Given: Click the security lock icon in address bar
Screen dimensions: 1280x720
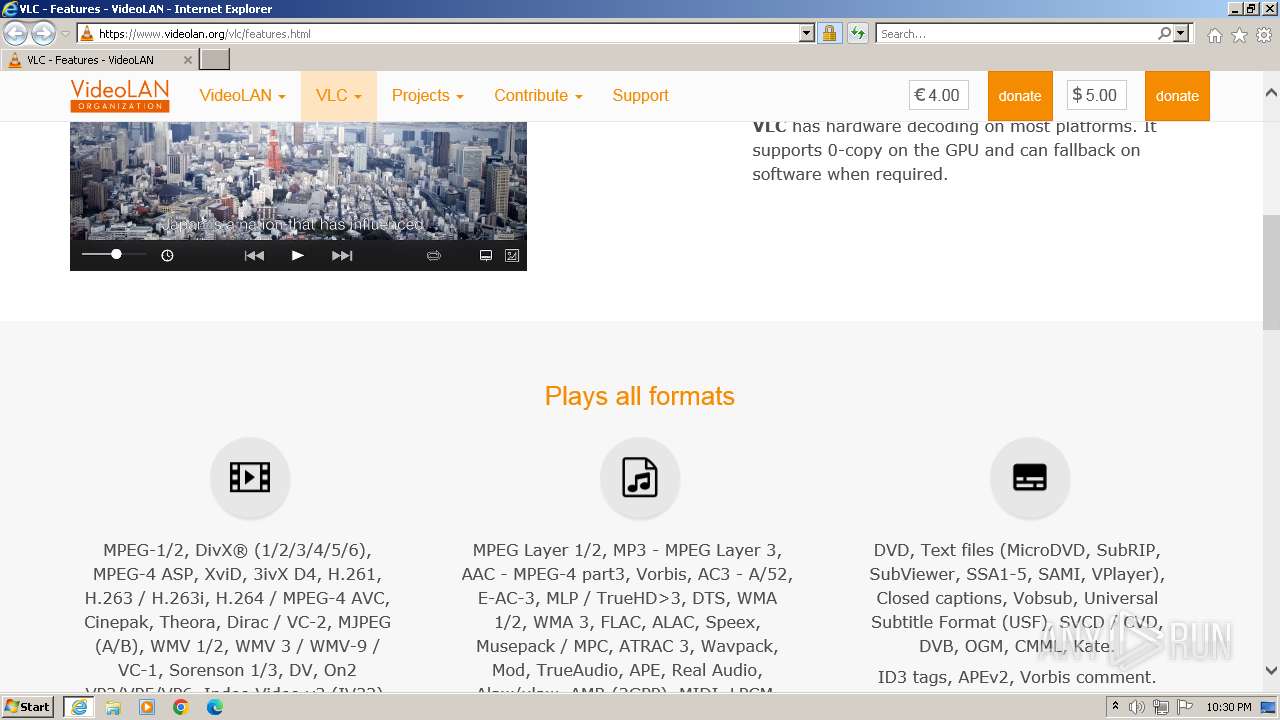Looking at the screenshot, I should (829, 33).
